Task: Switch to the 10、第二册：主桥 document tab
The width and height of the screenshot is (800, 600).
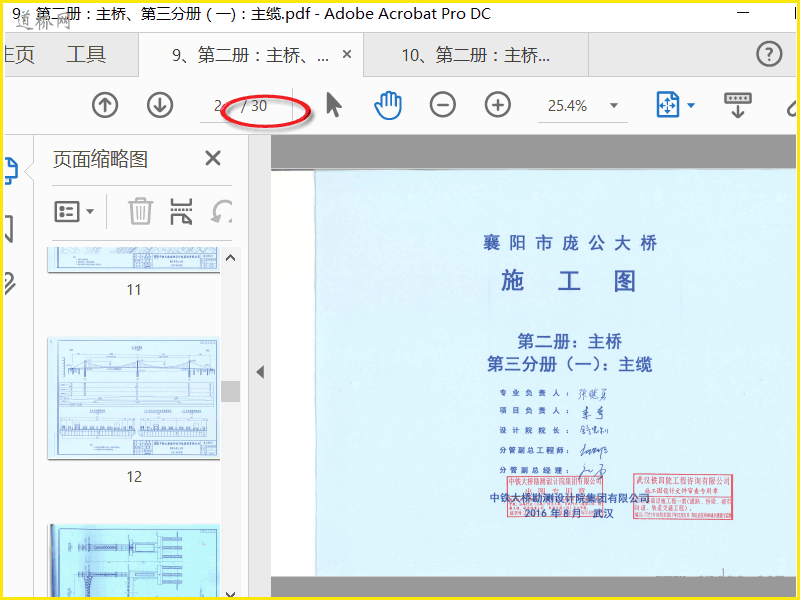Action: pos(476,55)
